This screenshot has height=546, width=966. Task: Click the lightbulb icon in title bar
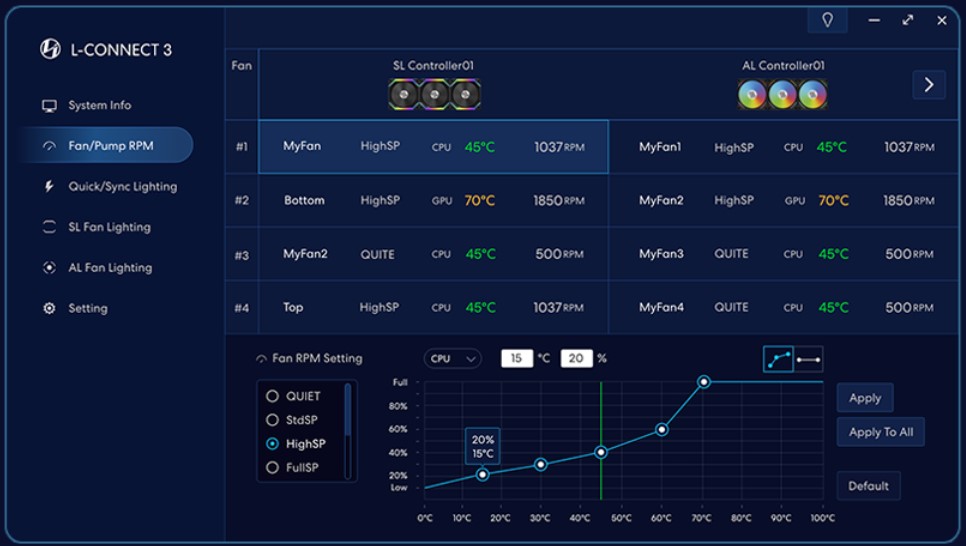click(x=827, y=20)
